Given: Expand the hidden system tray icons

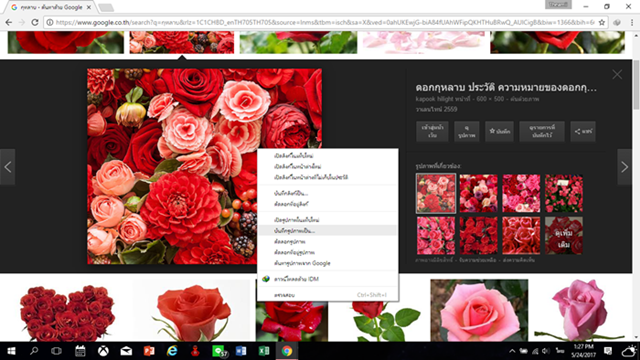Looking at the screenshot, I should [x=512, y=351].
